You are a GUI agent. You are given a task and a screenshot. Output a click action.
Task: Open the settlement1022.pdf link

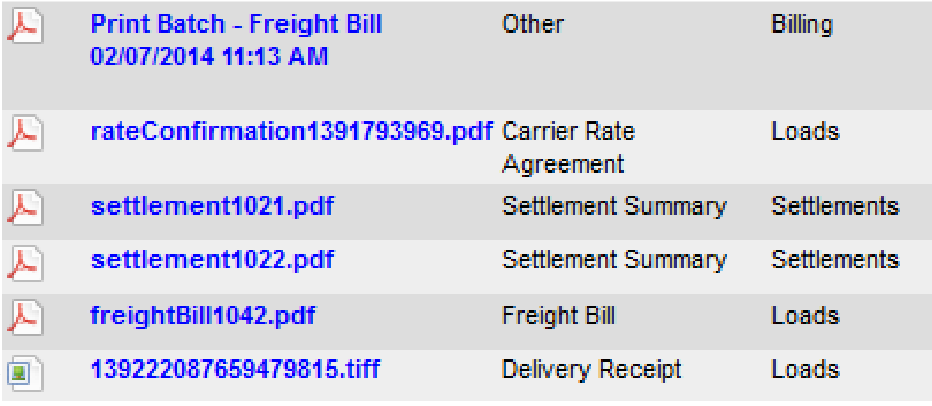(x=212, y=260)
